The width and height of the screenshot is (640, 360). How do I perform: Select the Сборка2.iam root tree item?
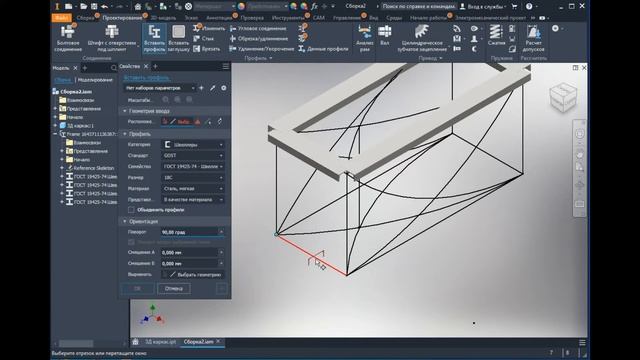click(76, 91)
